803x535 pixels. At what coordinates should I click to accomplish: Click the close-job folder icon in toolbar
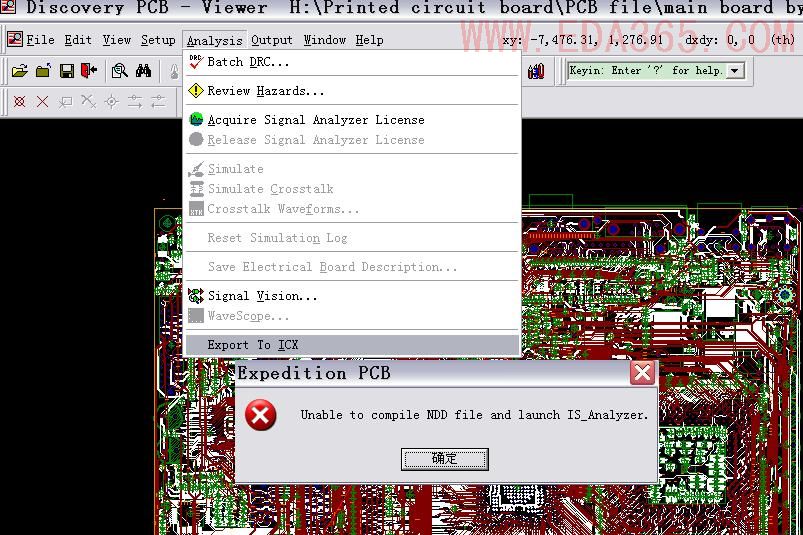[x=44, y=71]
